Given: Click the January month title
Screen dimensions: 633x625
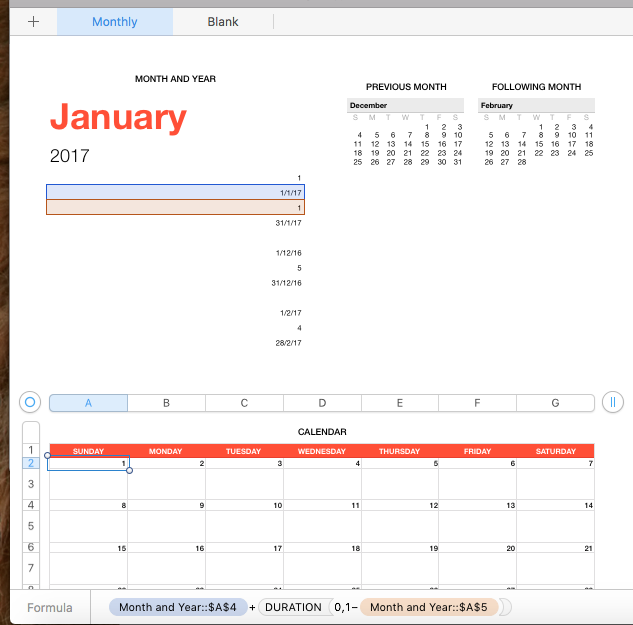Looking at the screenshot, I should (118, 117).
